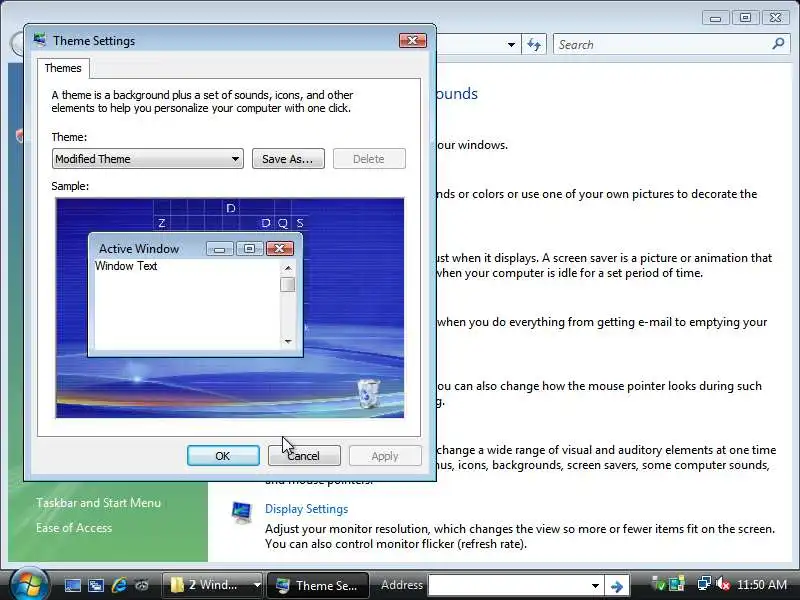800x600 pixels.
Task: Expand the 2 Wind... group dropdown arrow
Action: pos(257,585)
